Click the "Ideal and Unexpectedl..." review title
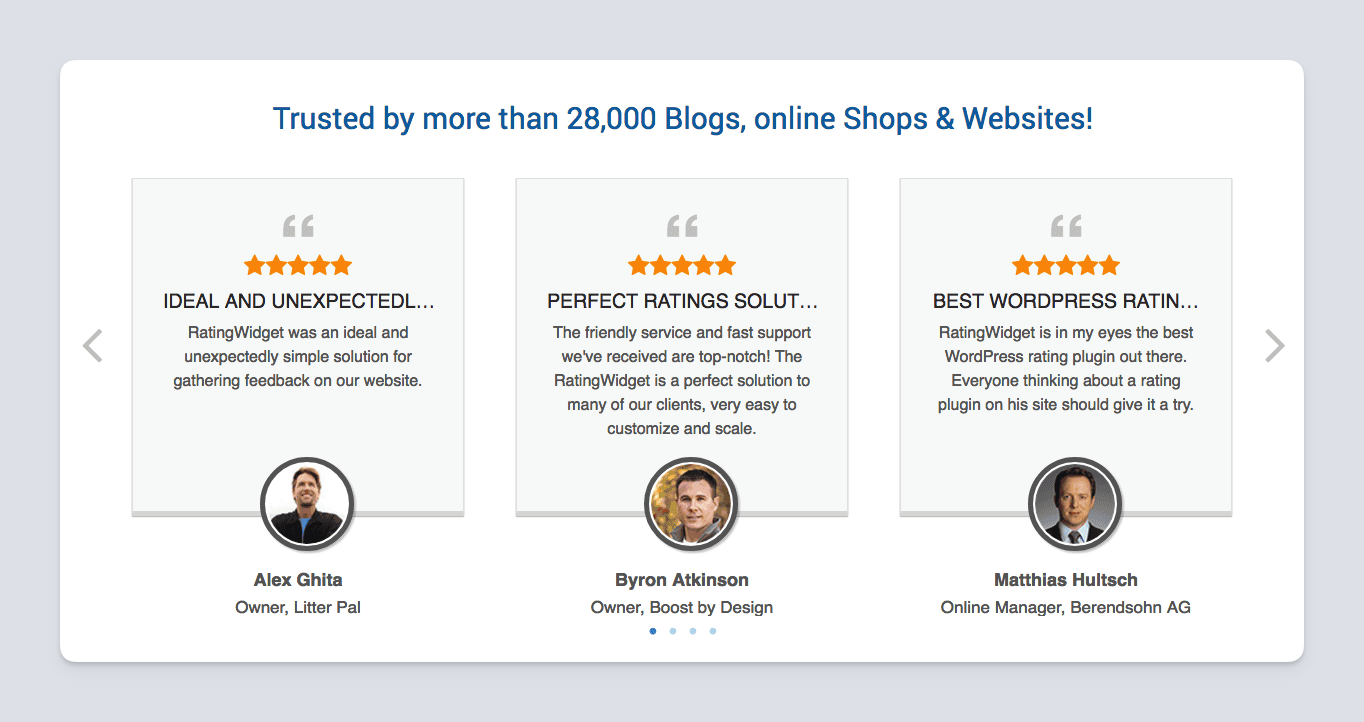This screenshot has width=1364, height=722. coord(298,301)
